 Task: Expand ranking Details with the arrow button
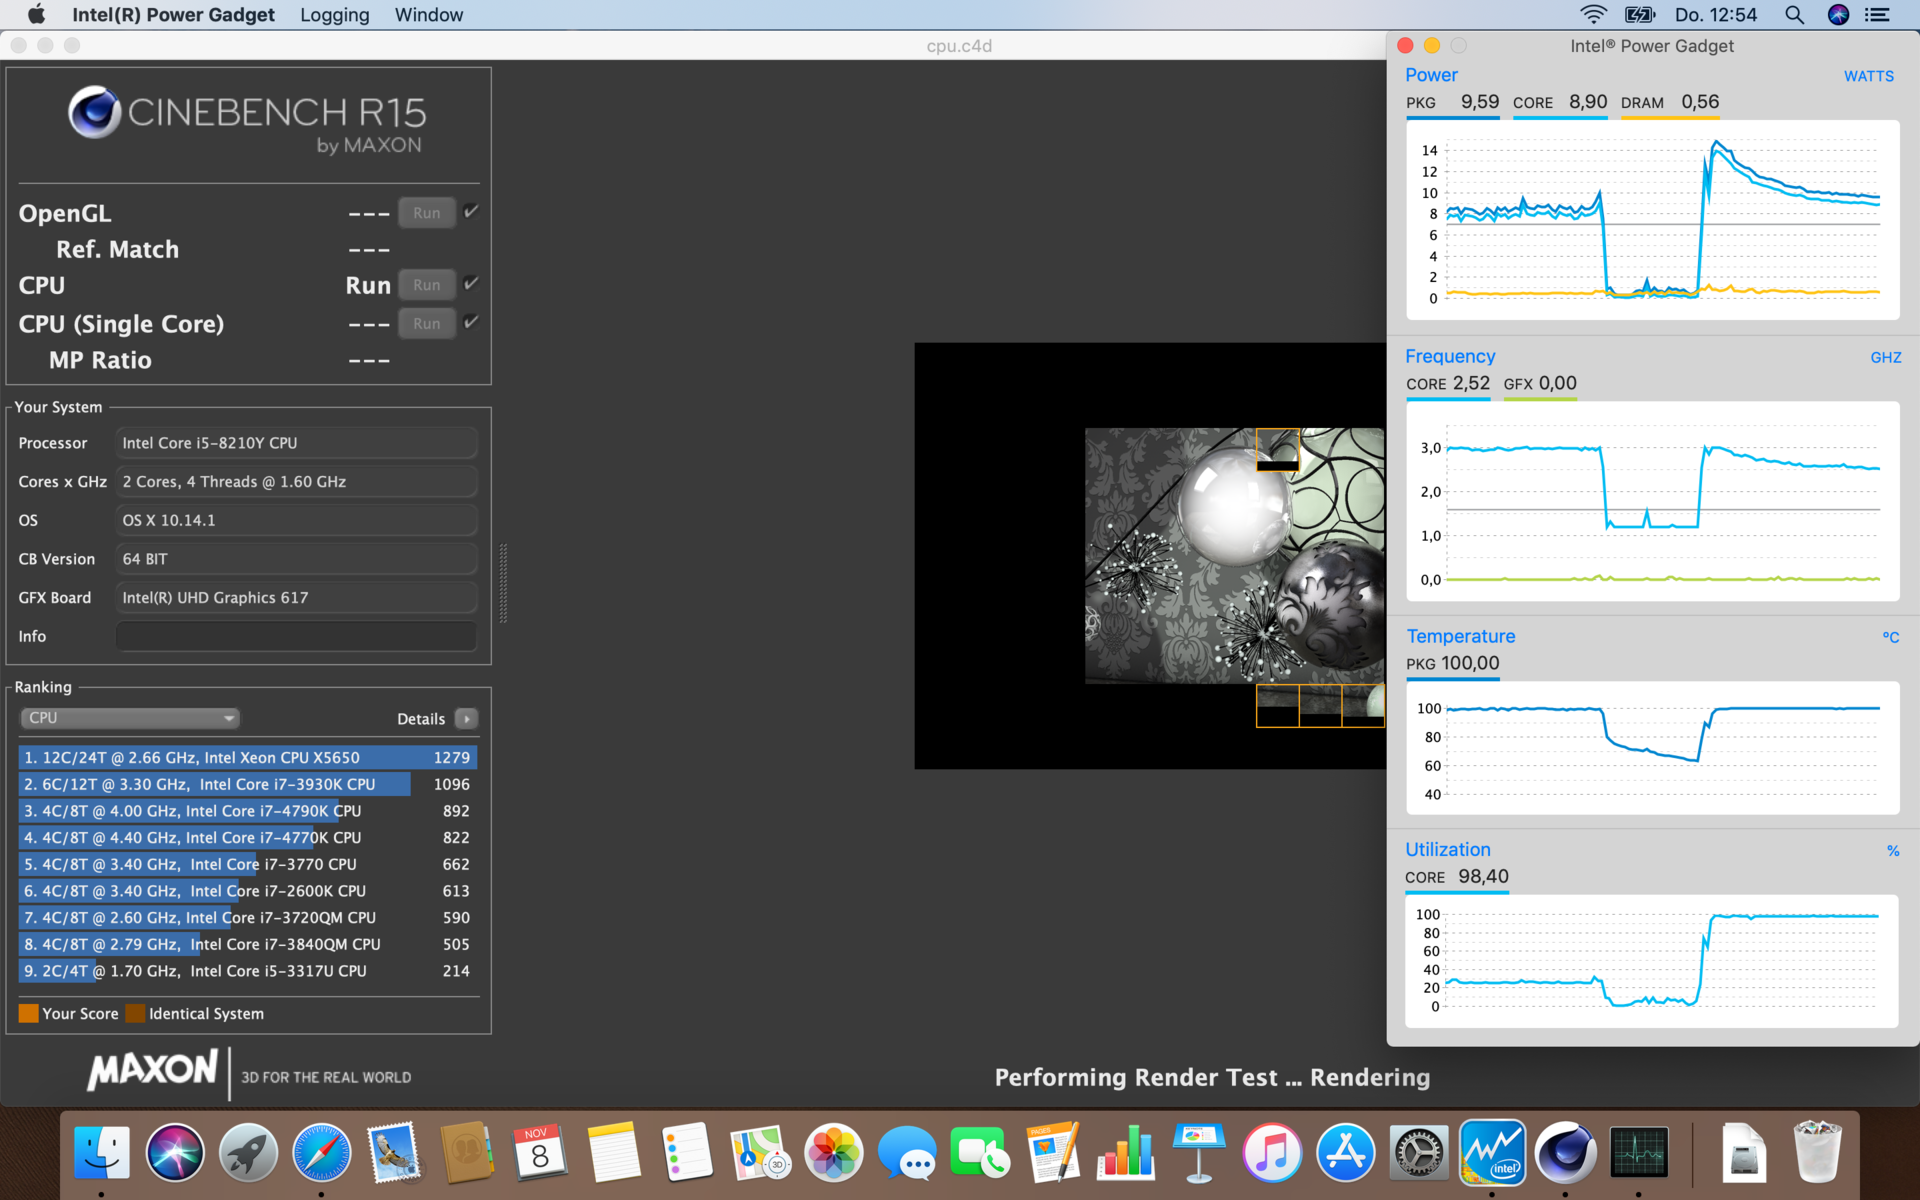pyautogui.click(x=466, y=719)
